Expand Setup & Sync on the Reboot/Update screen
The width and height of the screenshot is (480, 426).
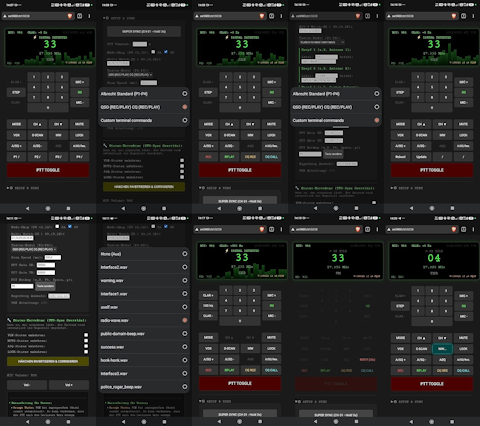(x=407, y=188)
